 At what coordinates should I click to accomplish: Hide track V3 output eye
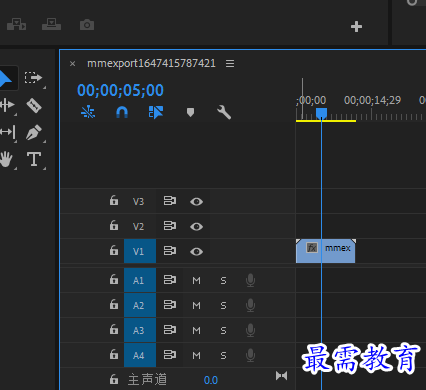tap(196, 202)
